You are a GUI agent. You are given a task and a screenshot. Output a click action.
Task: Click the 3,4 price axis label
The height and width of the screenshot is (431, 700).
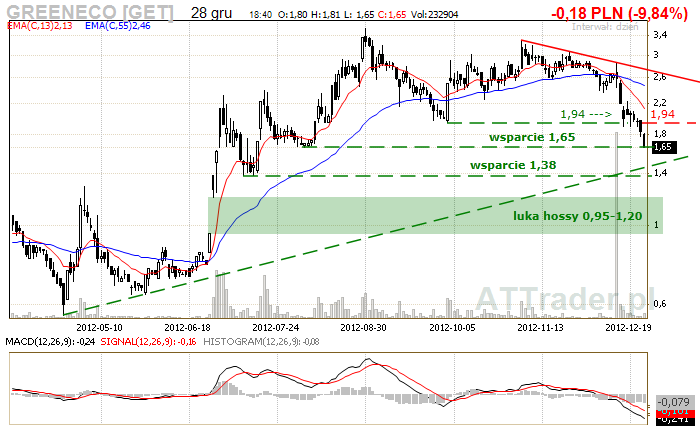660,35
